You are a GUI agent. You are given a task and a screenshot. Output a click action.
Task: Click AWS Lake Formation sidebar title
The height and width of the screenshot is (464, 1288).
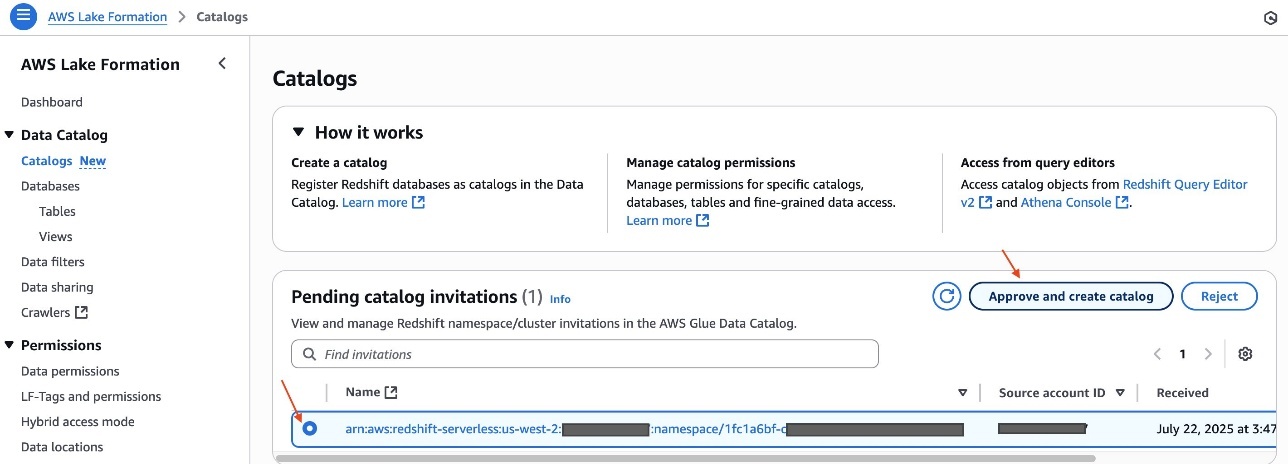[x=100, y=64]
